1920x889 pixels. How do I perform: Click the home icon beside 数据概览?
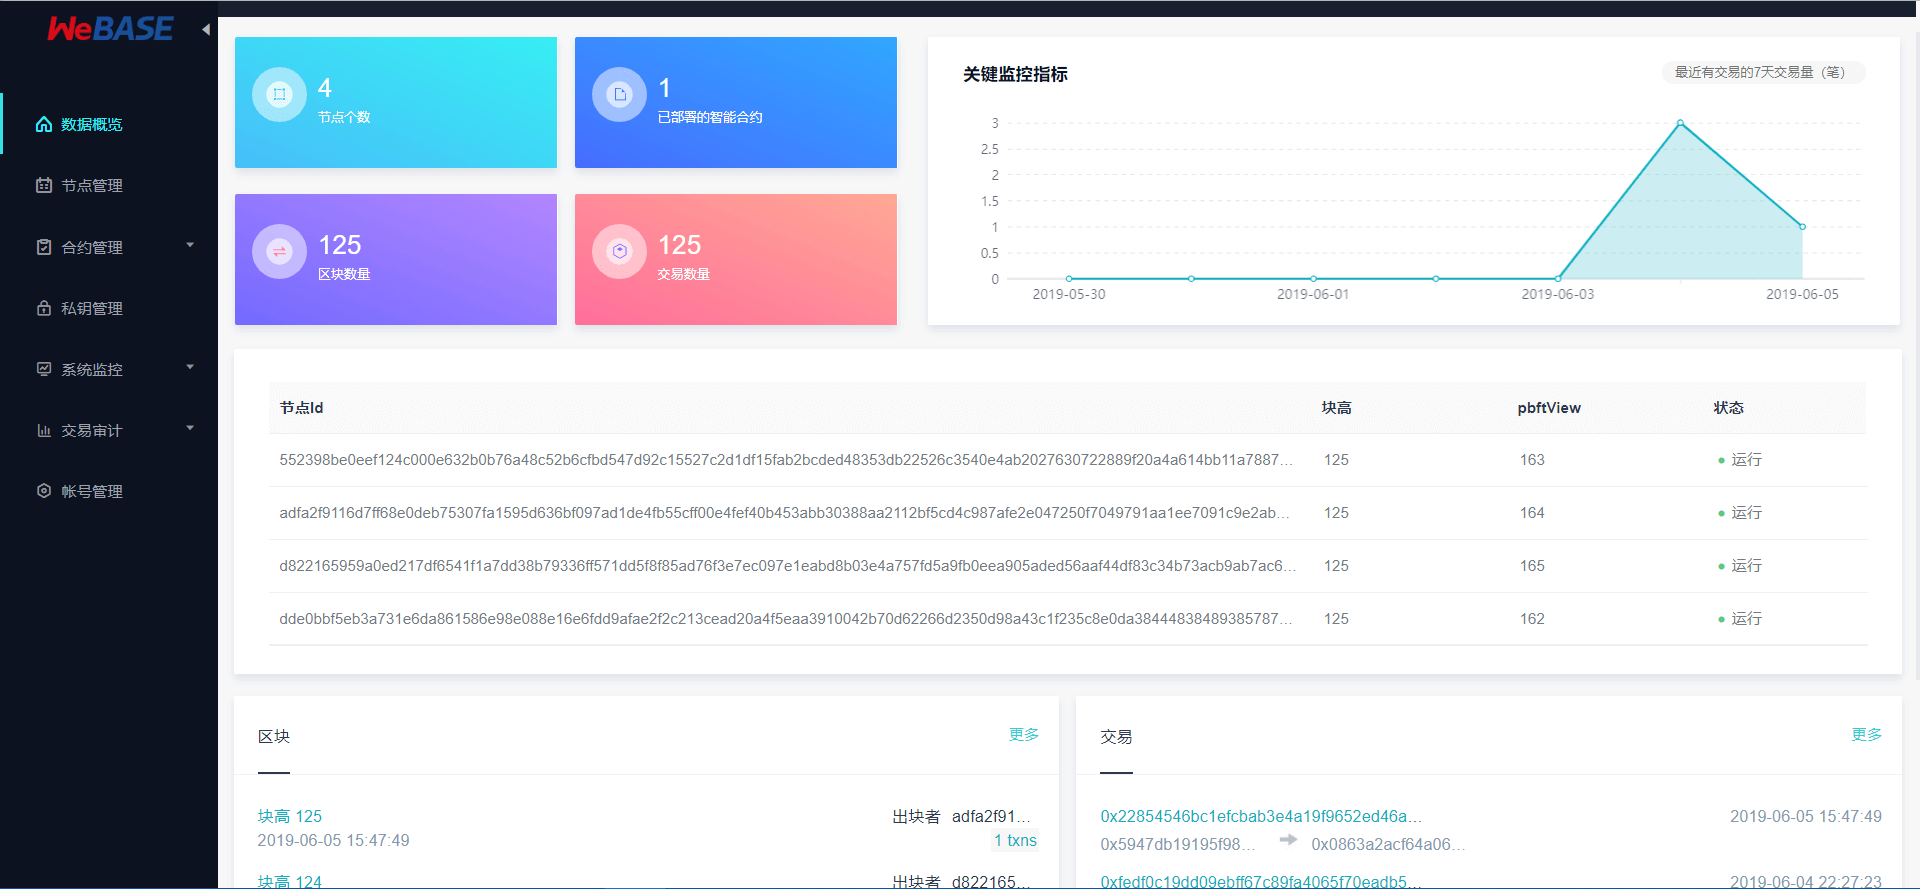44,124
